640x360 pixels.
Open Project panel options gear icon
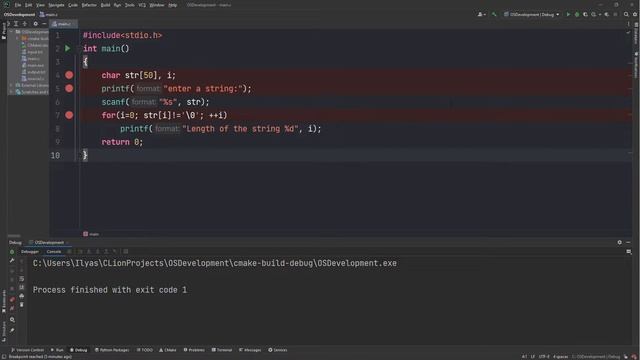[36, 24]
